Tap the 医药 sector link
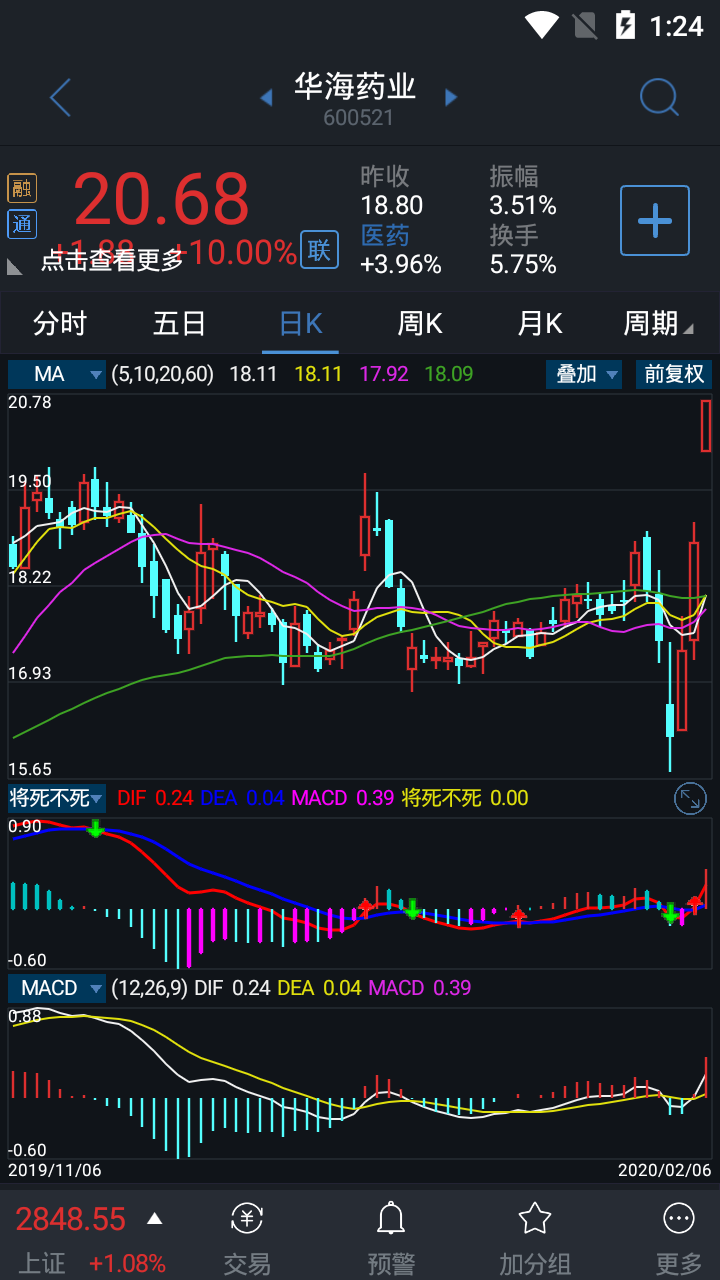 385,235
